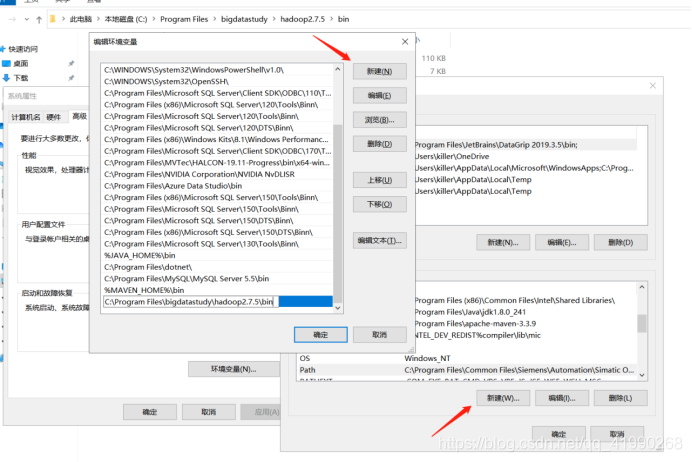692x462 pixels.
Task: Select the Path system variable row
Action: click(x=467, y=370)
